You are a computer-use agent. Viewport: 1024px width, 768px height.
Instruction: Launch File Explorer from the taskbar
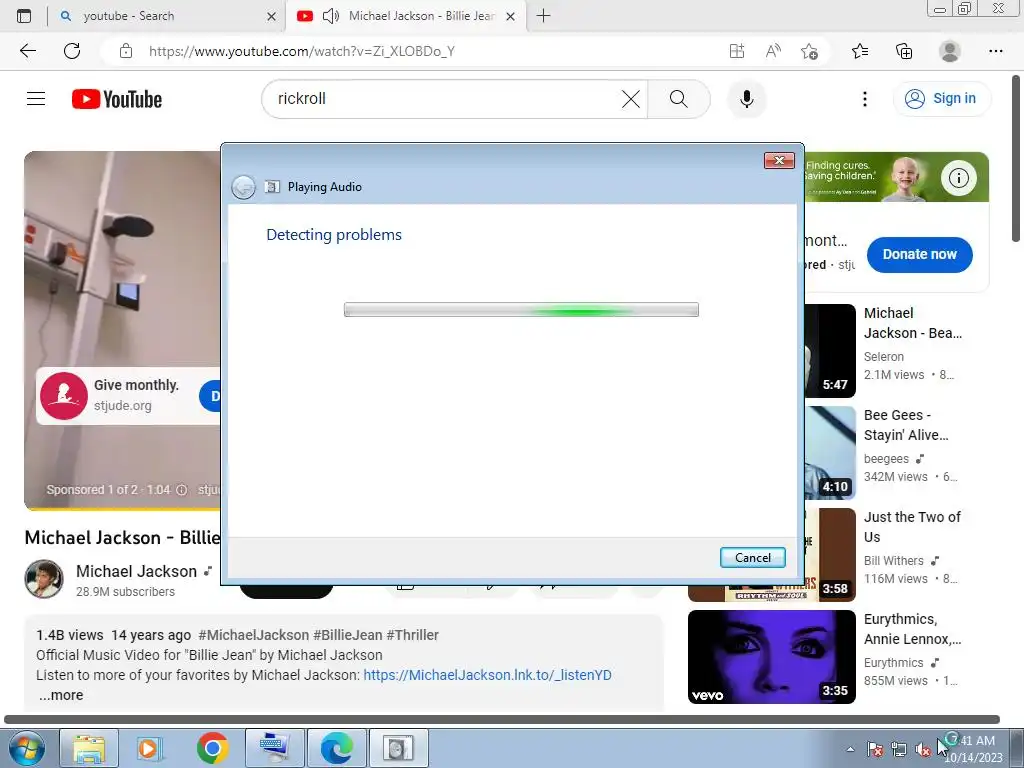[x=89, y=748]
